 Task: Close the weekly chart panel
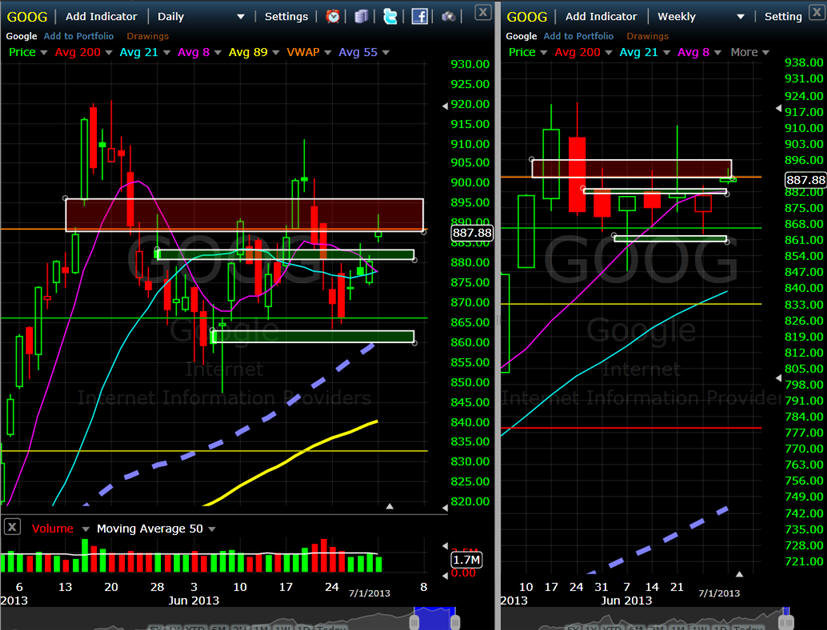click(819, 12)
